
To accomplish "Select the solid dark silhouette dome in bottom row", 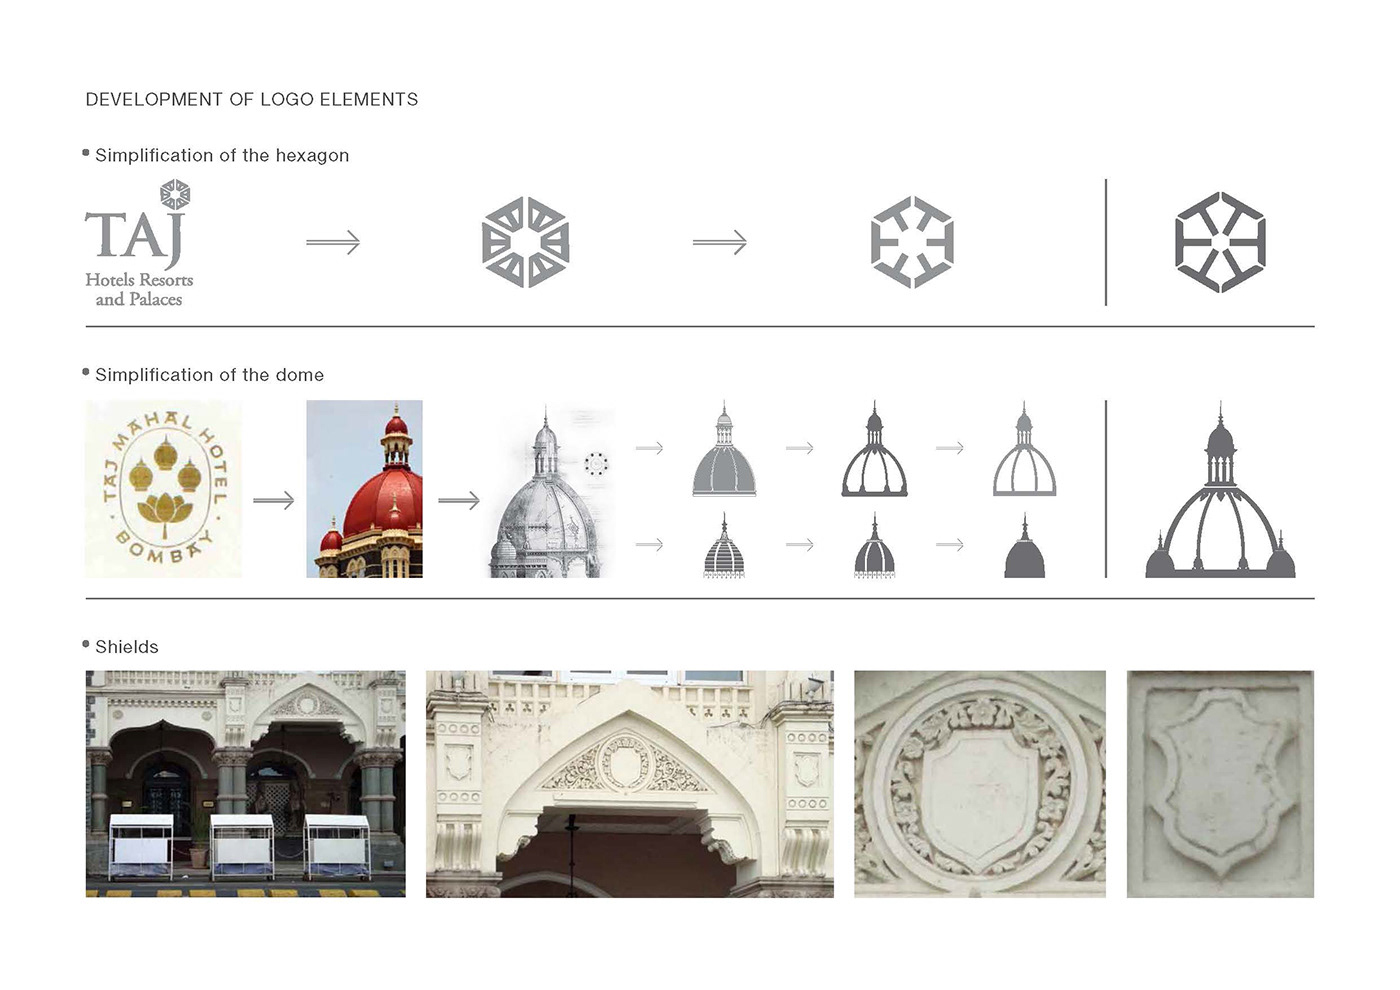I will (x=1024, y=546).
